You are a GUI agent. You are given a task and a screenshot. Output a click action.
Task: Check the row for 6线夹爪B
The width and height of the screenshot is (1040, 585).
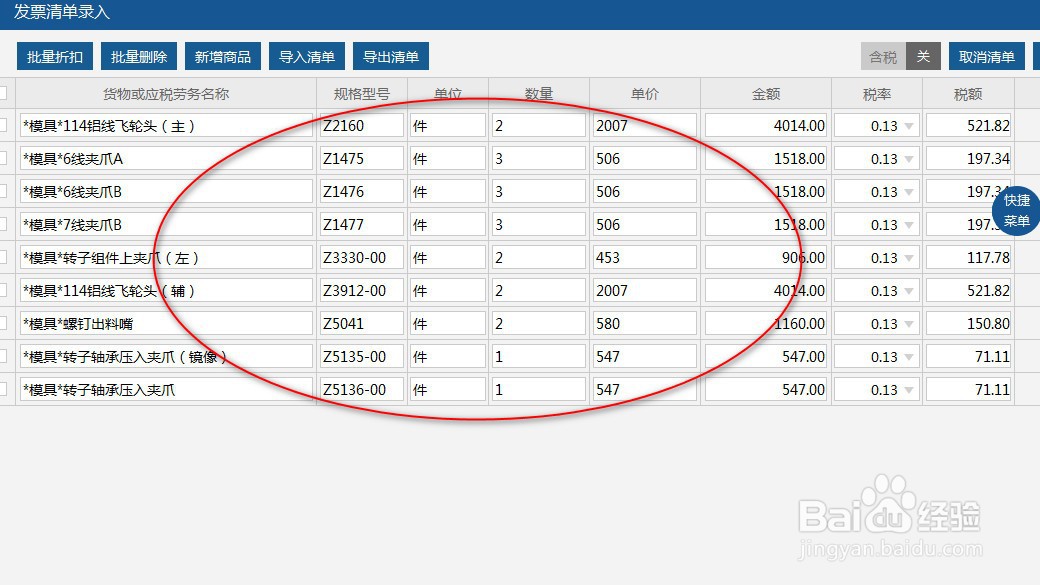tap(3, 191)
